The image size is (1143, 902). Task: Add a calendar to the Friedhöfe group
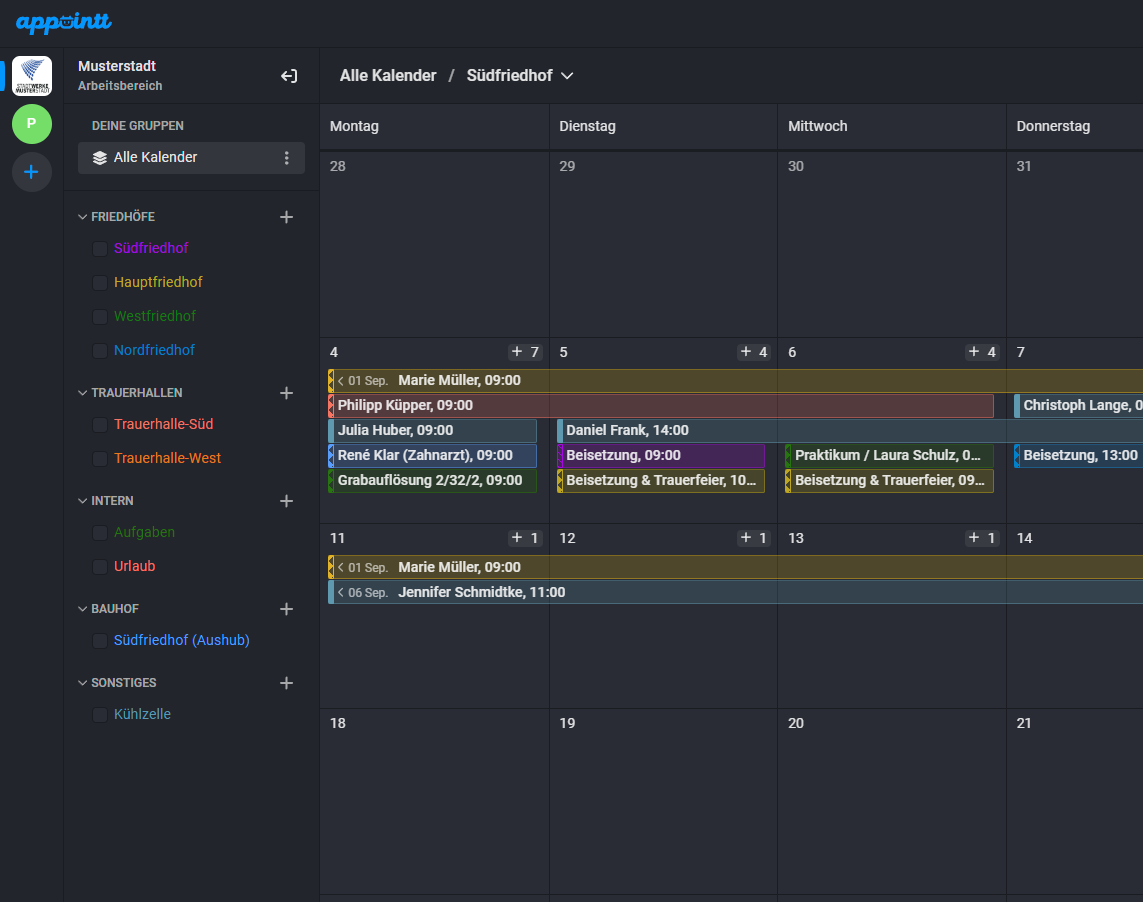pyautogui.click(x=286, y=217)
